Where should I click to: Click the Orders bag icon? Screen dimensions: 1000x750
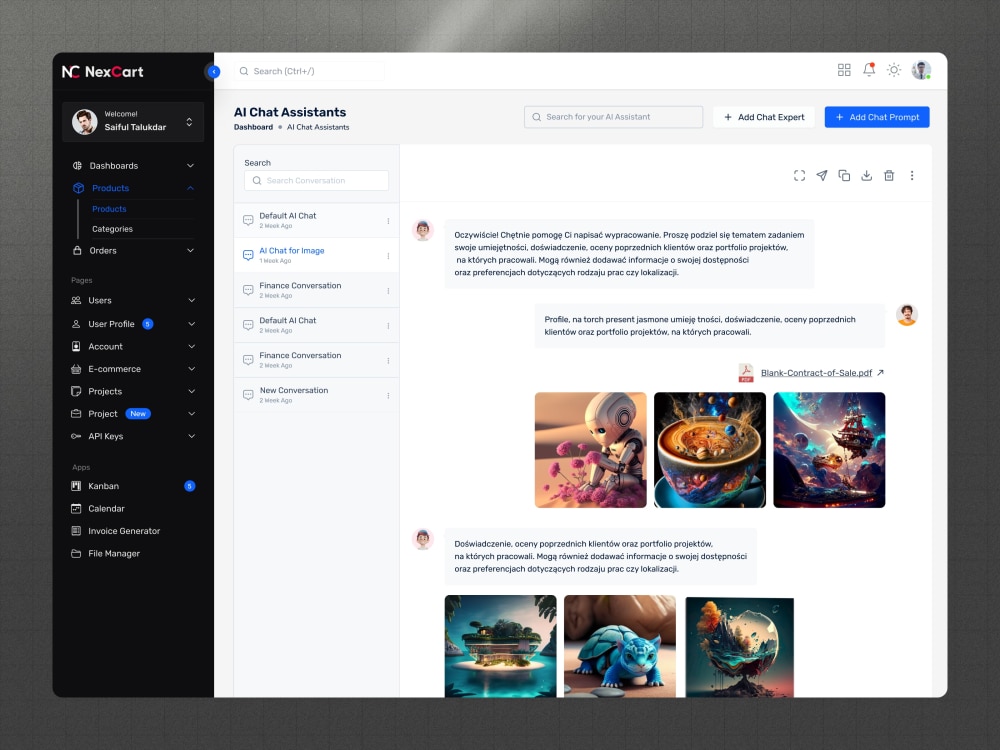(77, 250)
